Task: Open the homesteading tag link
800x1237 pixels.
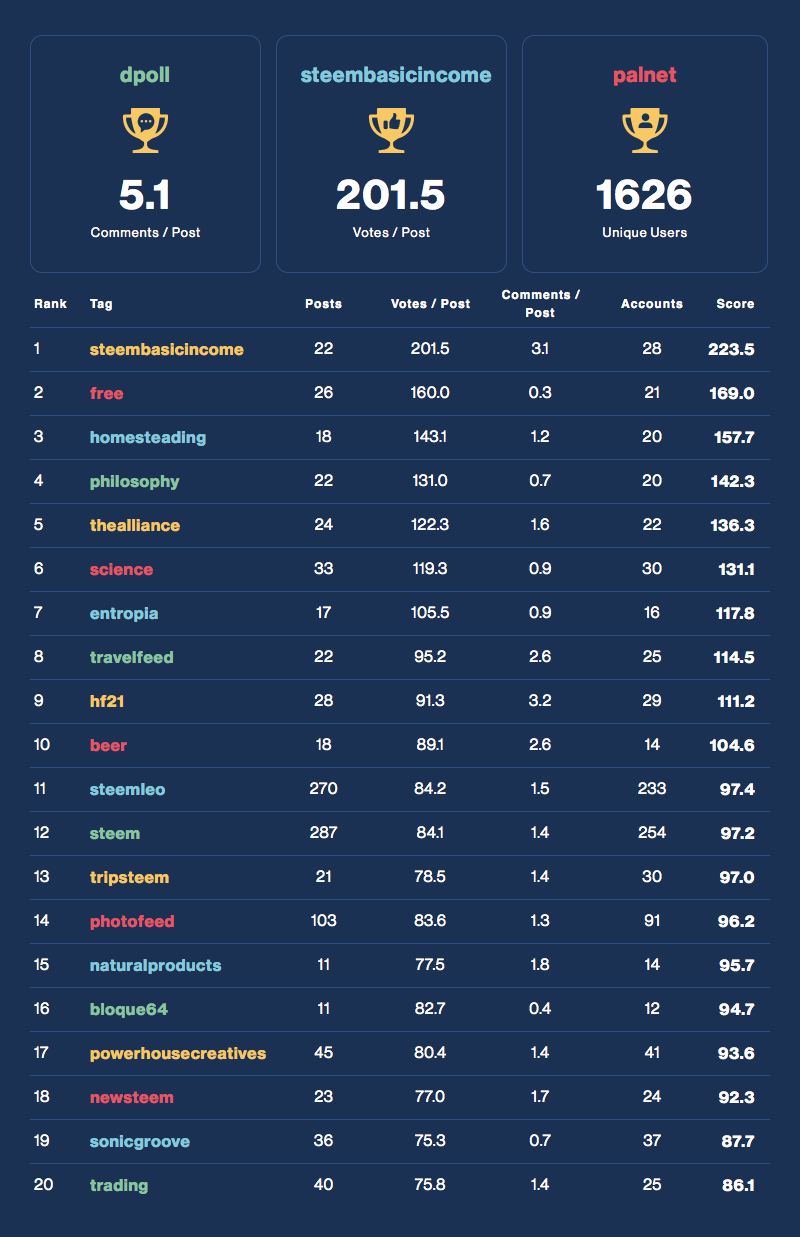Action: (x=148, y=438)
